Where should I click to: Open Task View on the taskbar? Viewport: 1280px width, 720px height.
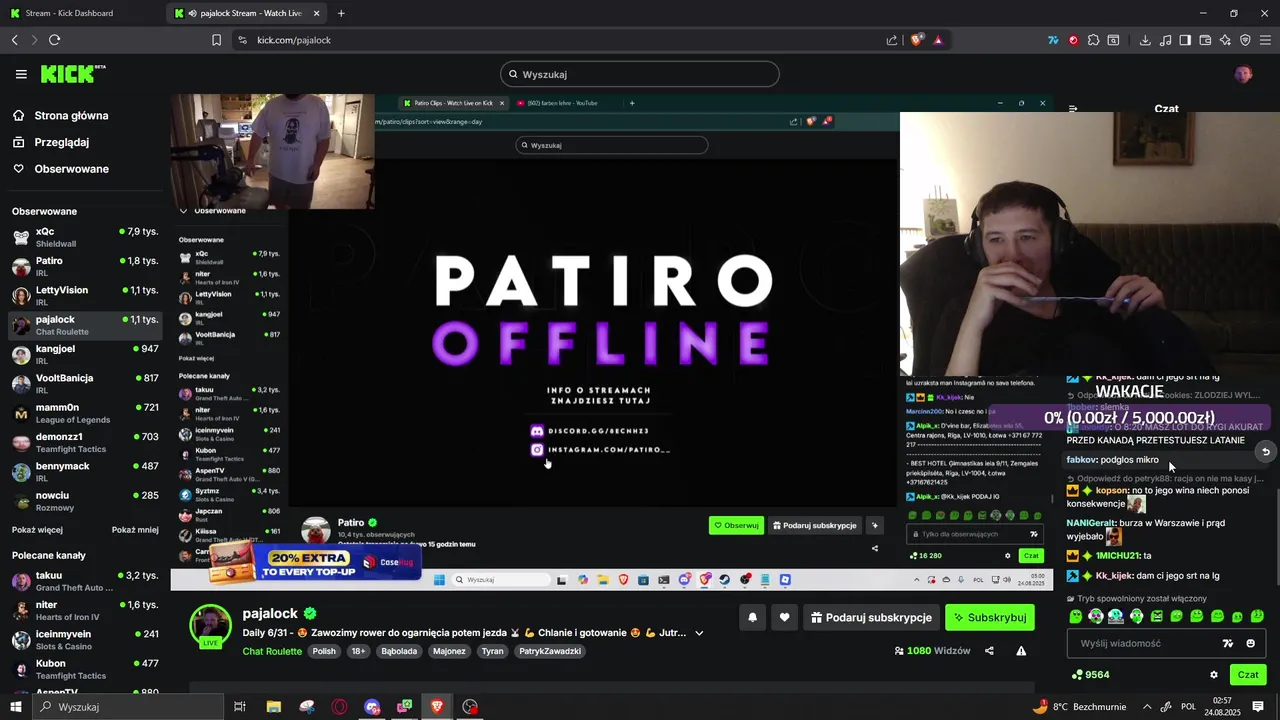click(240, 707)
